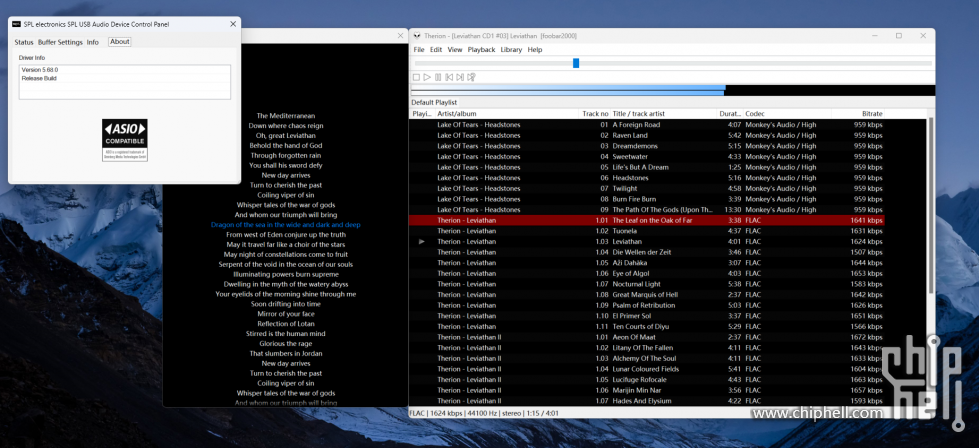Open the Library menu
Screen dimensions: 979x448
[x=511, y=50]
